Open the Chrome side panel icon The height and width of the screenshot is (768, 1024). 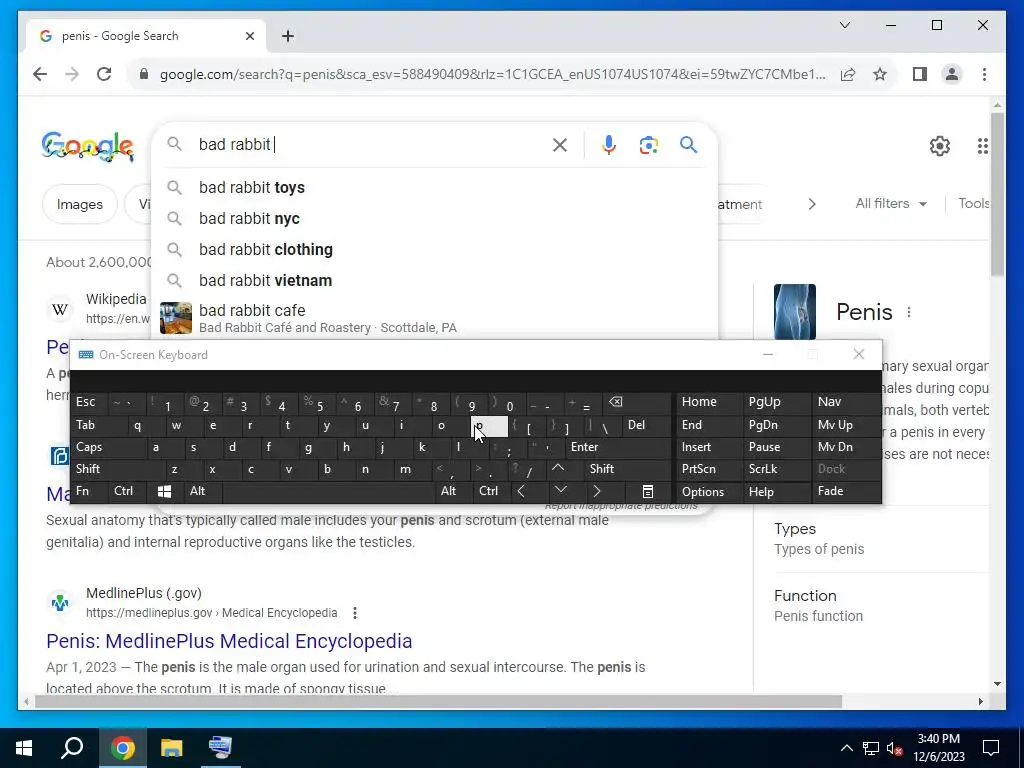(x=920, y=74)
